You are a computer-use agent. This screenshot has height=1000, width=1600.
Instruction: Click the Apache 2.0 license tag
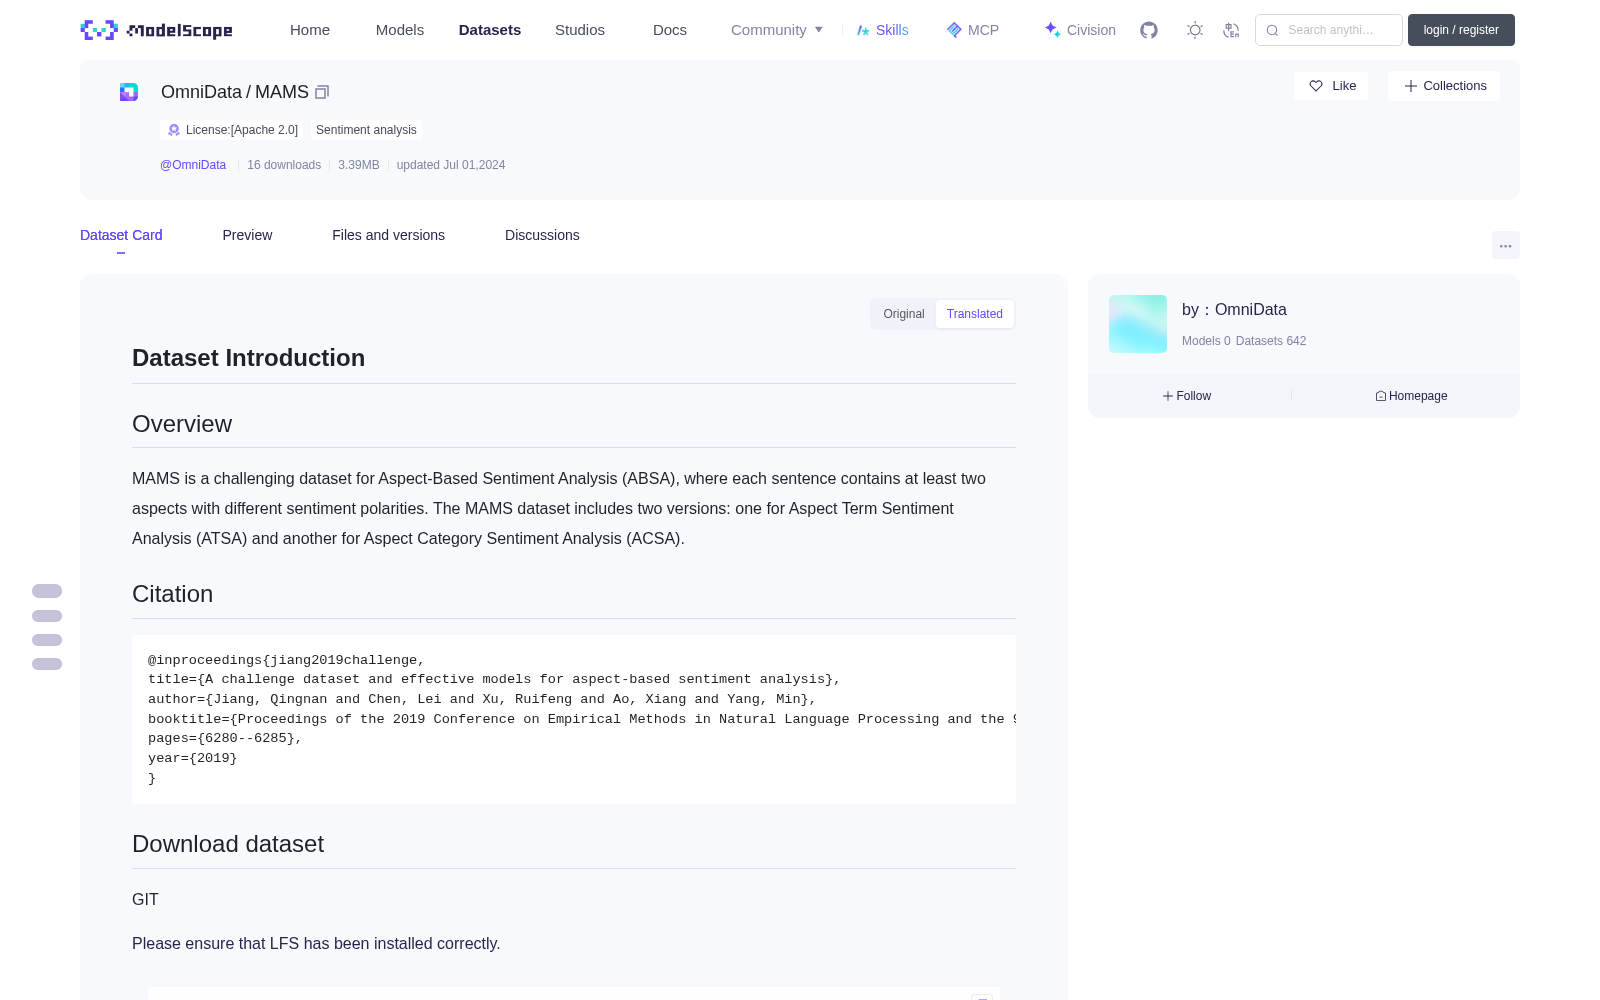(x=232, y=130)
